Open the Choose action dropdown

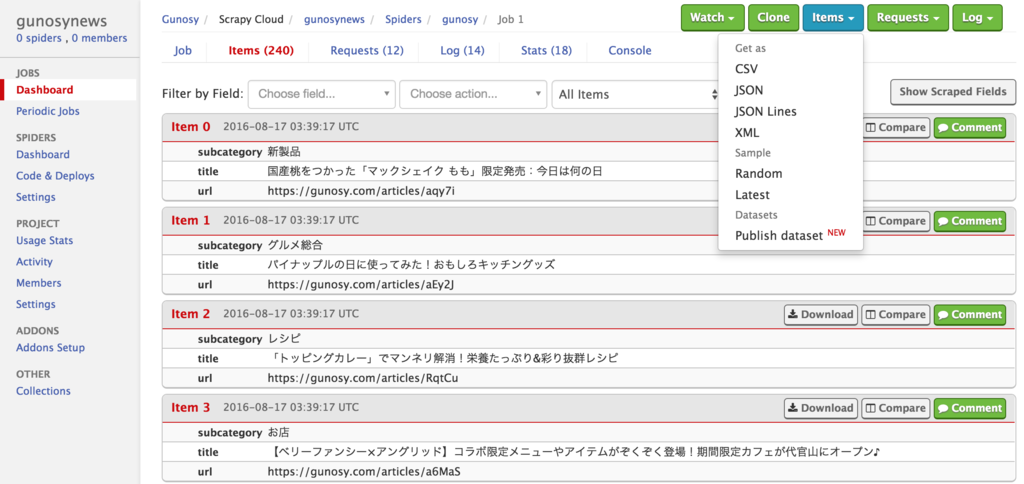[x=473, y=94]
